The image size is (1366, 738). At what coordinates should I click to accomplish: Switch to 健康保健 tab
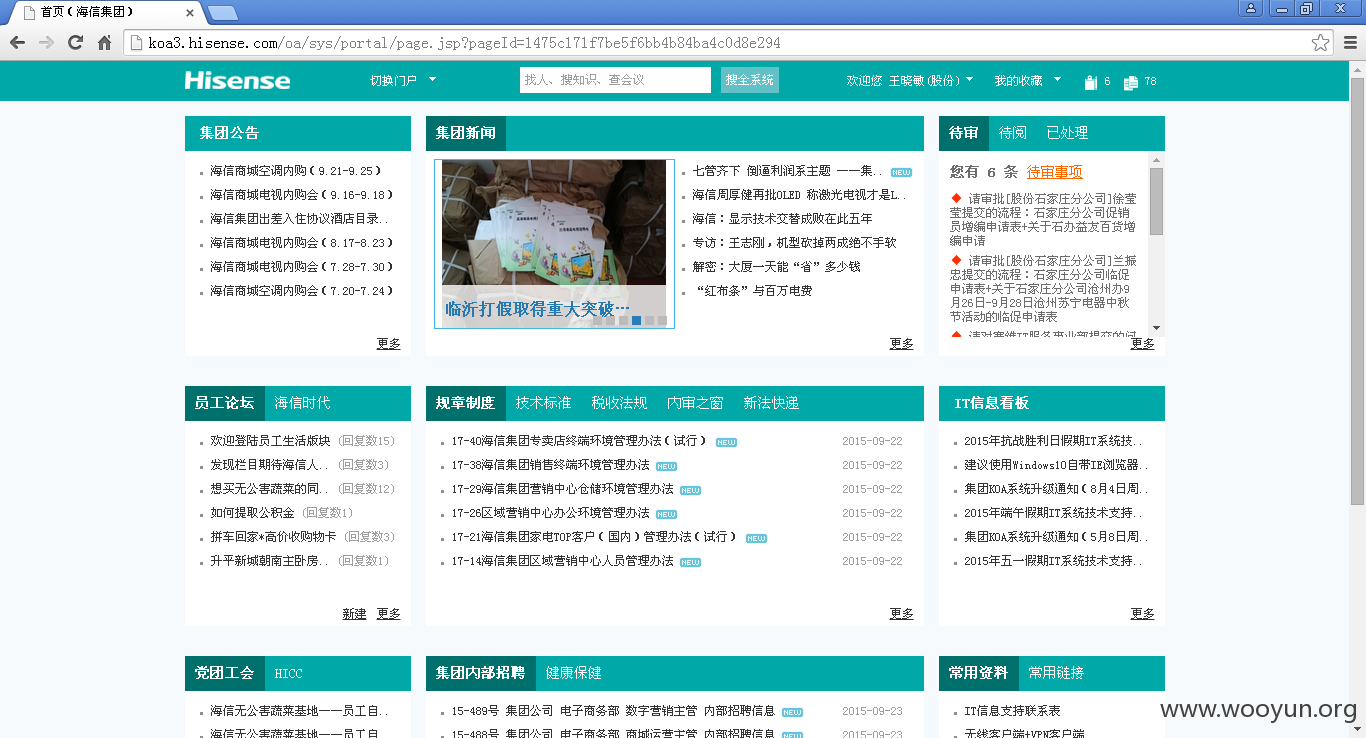(574, 673)
